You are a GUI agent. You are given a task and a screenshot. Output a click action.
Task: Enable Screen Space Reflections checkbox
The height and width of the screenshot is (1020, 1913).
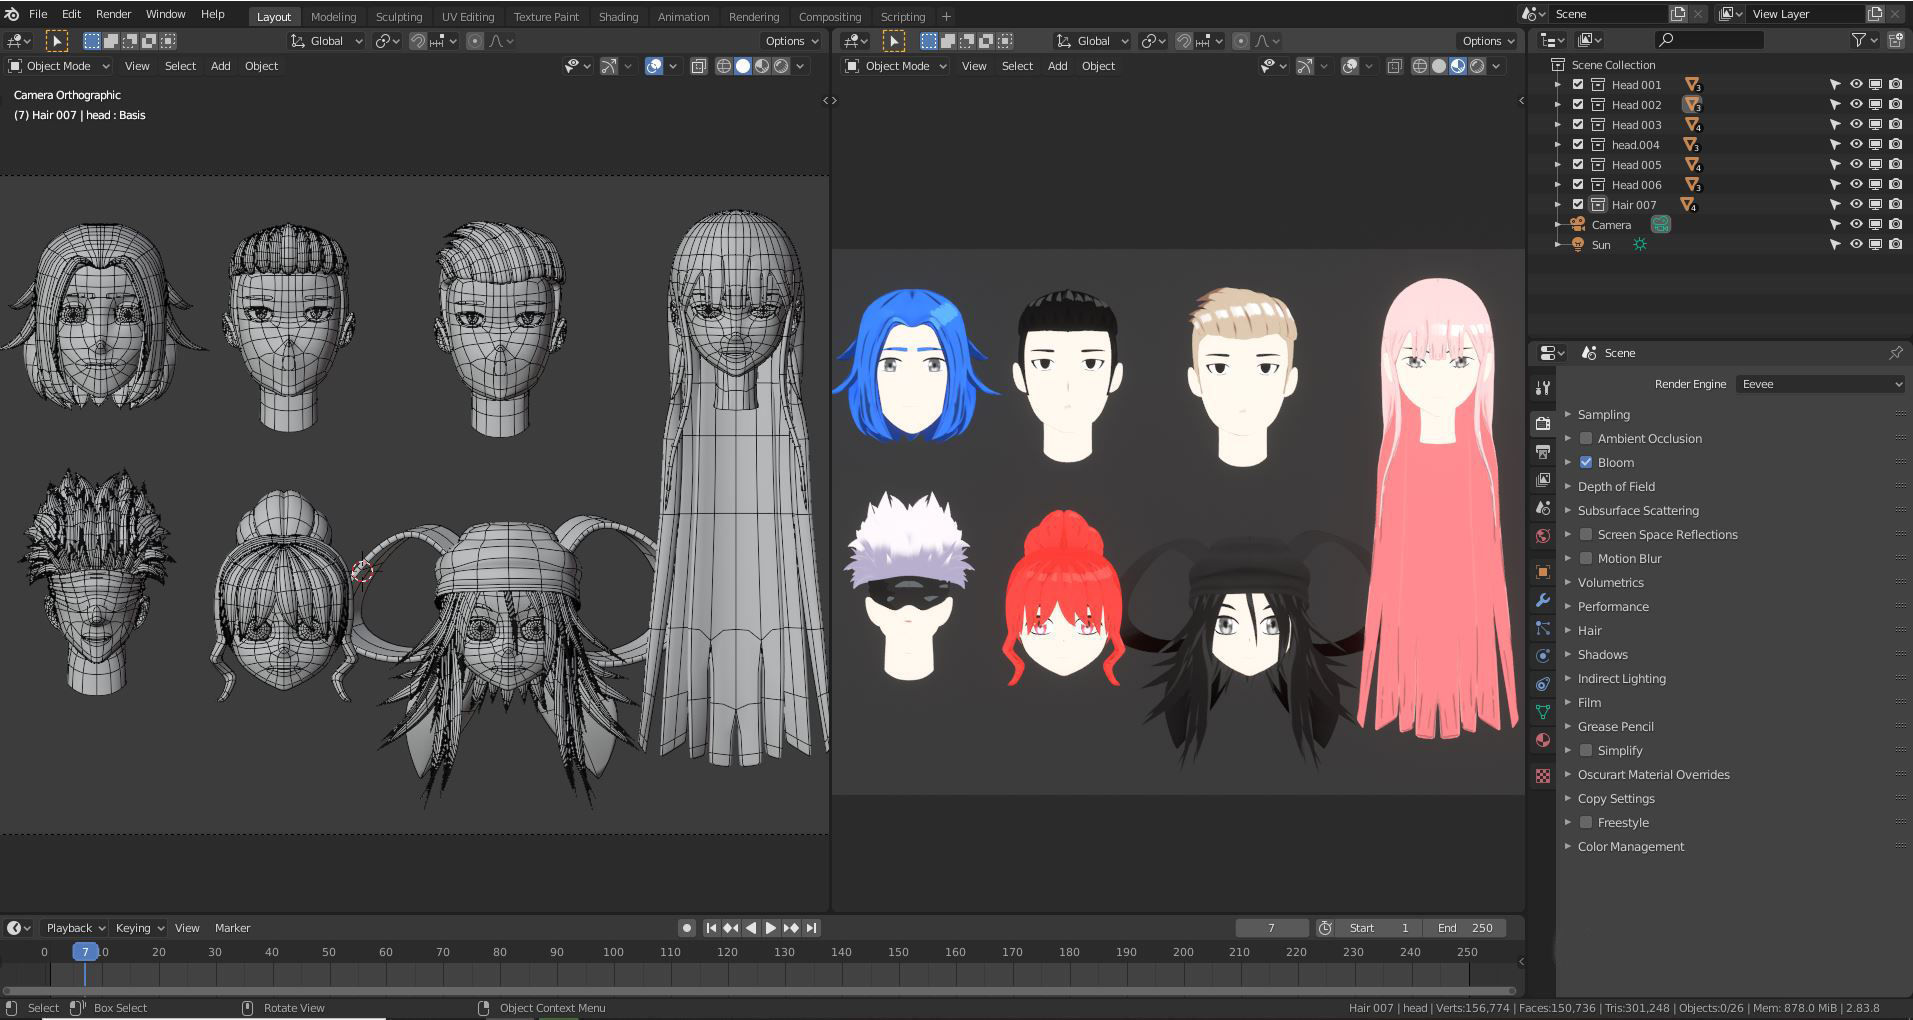pos(1586,535)
